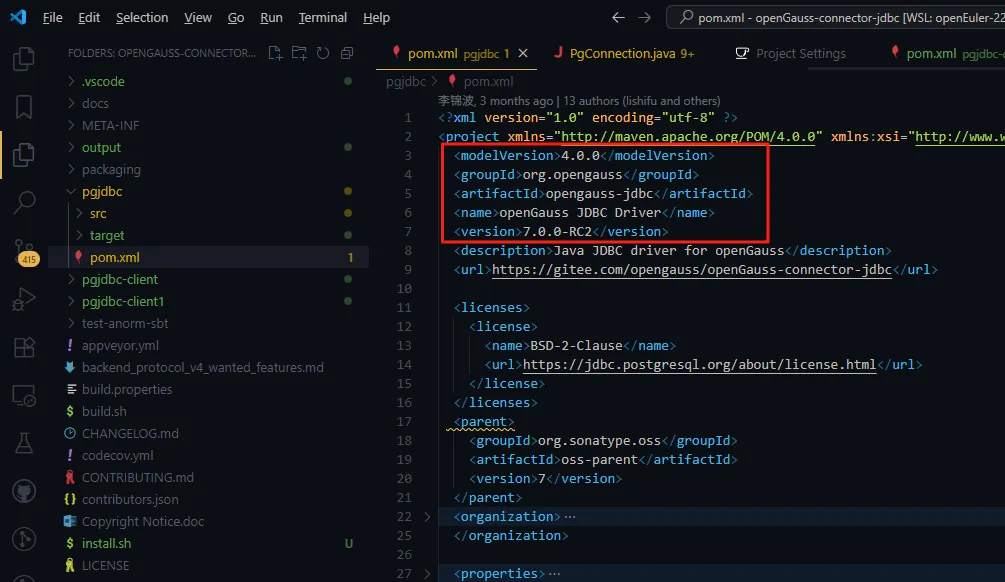Switch to the Project Settings tab
Screen dimensions: 1005x582
click(x=791, y=53)
